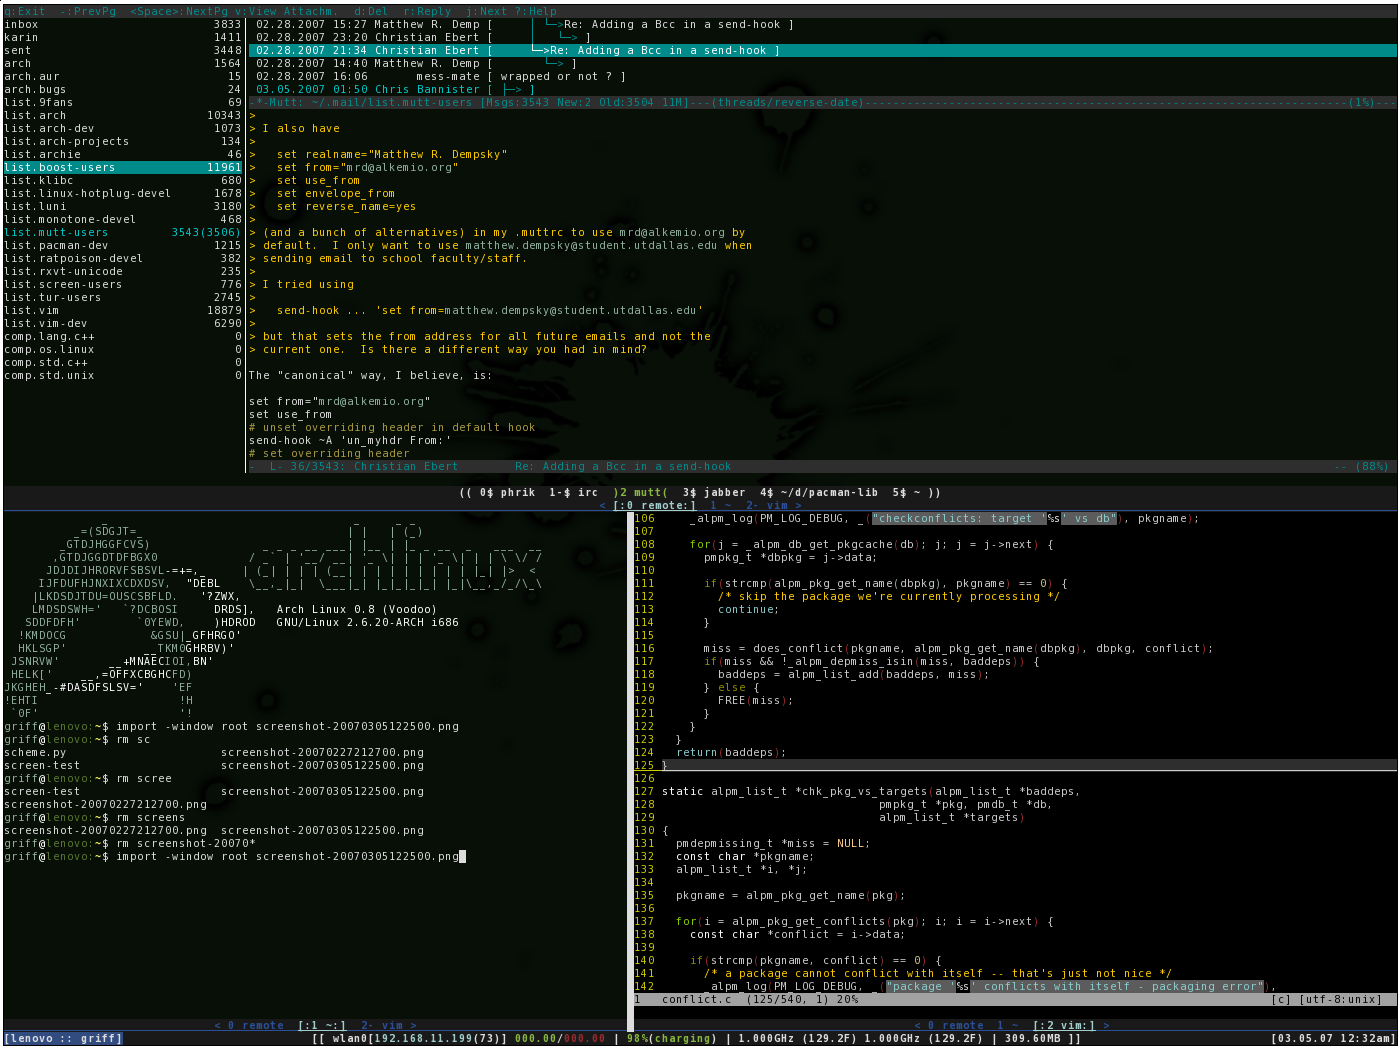
Task: Switch to screen window '3$ jabber'
Action: (714, 492)
